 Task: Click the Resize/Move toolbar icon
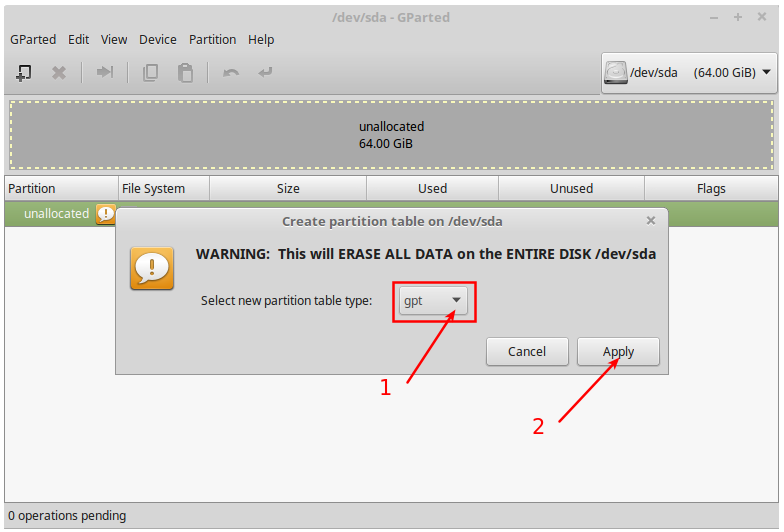[105, 72]
